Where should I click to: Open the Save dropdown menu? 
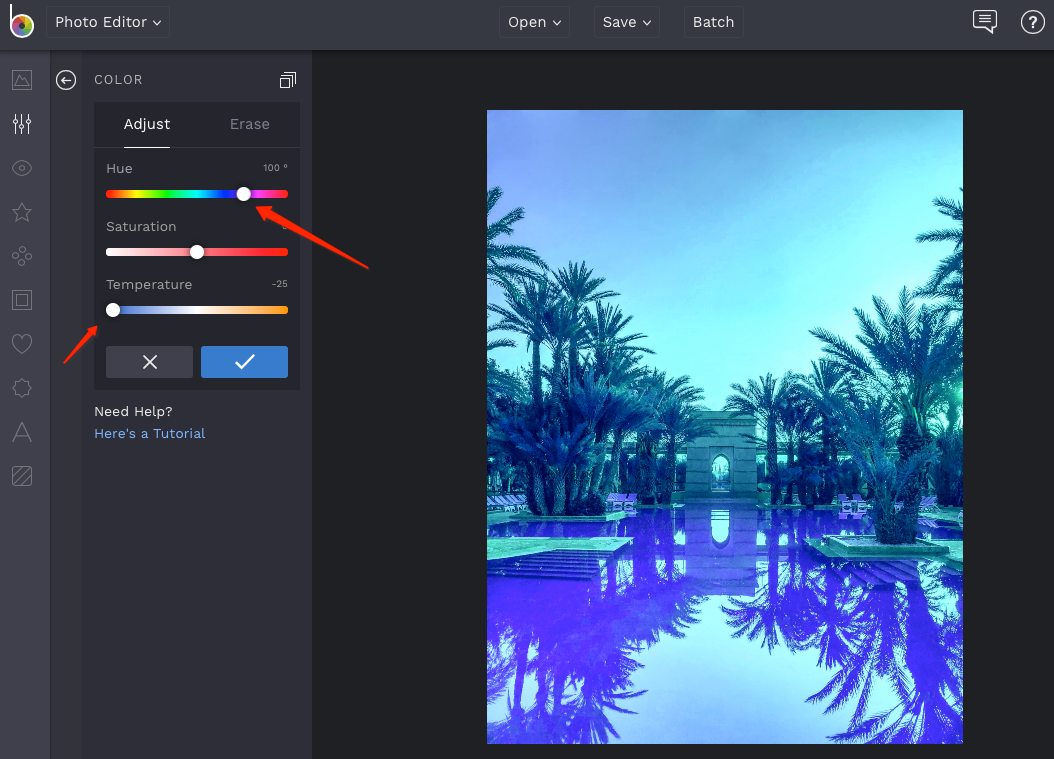coord(626,21)
